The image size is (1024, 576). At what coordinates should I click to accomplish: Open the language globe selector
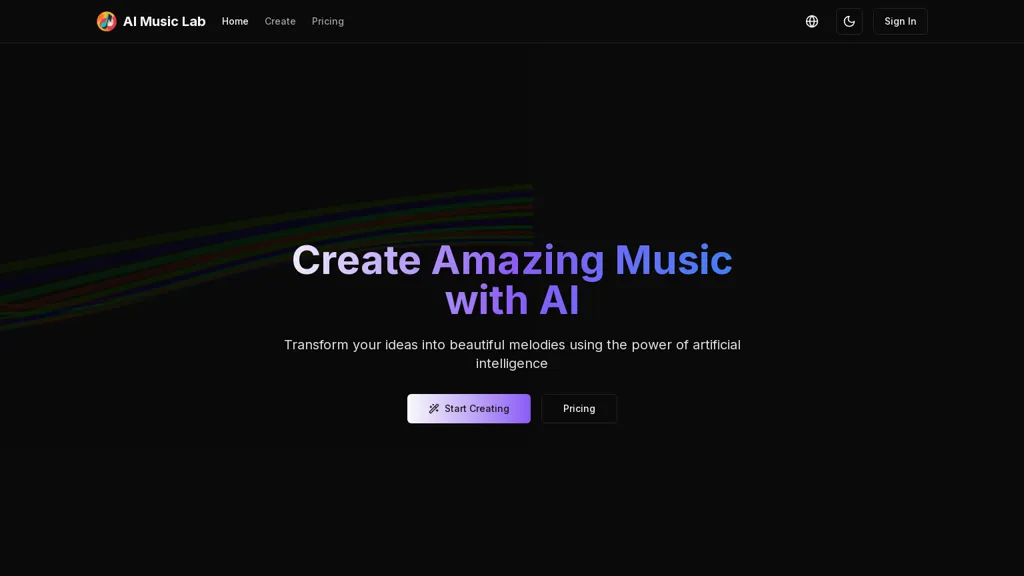point(812,22)
